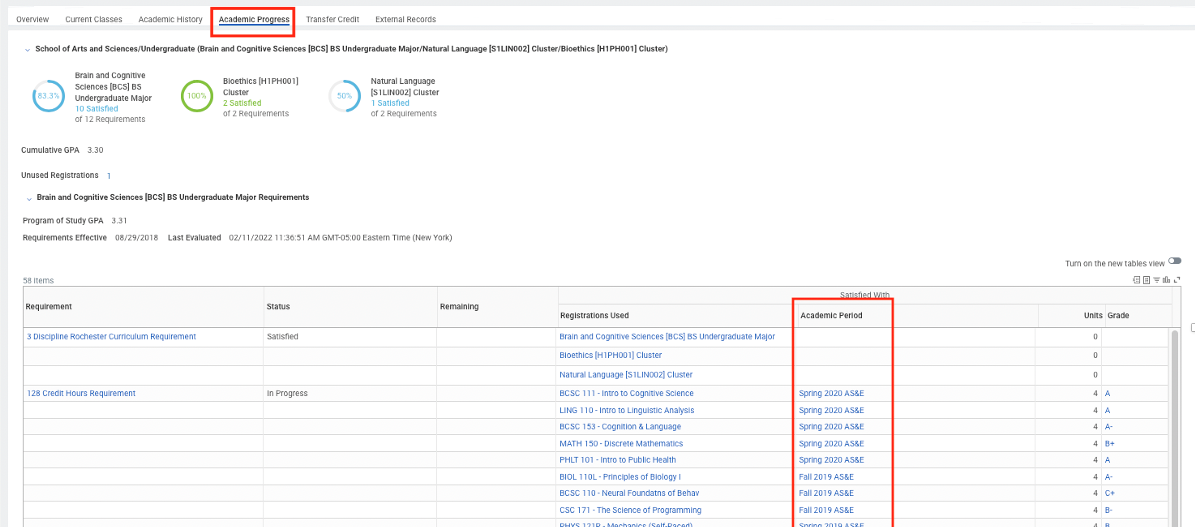Switch to the Overview tab

33,19
